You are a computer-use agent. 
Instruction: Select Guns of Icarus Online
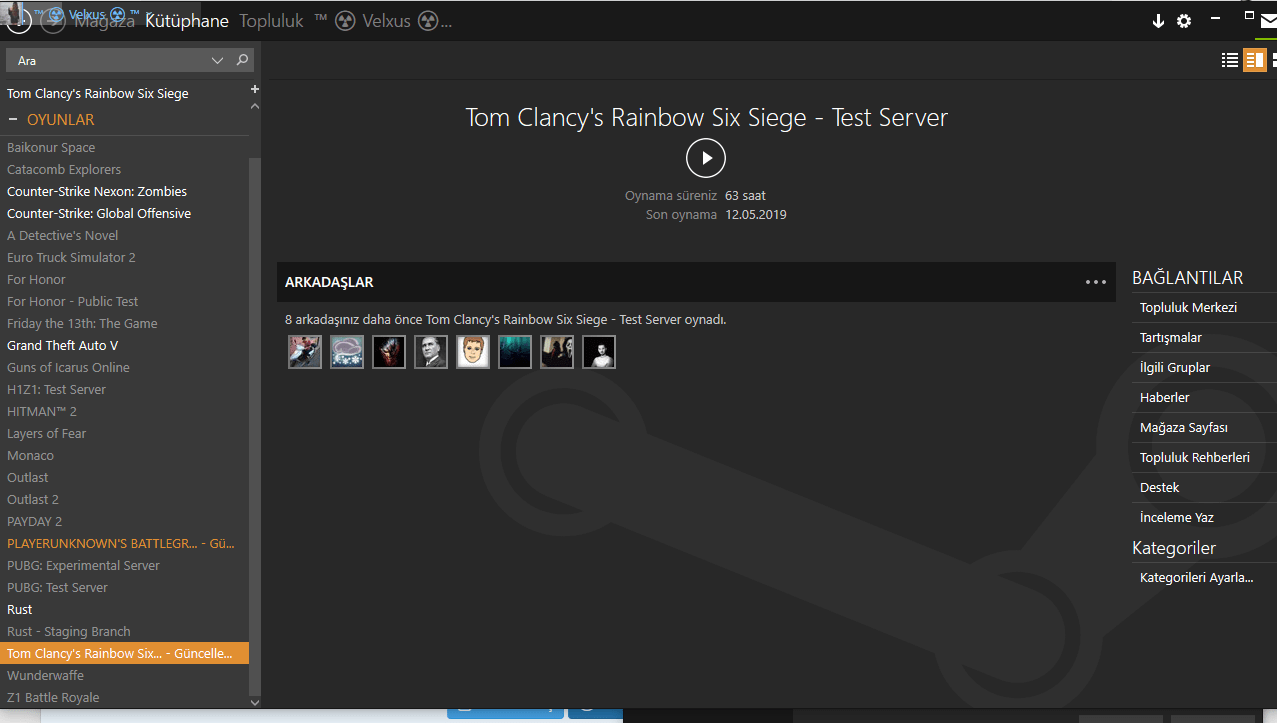pyautogui.click(x=124, y=367)
